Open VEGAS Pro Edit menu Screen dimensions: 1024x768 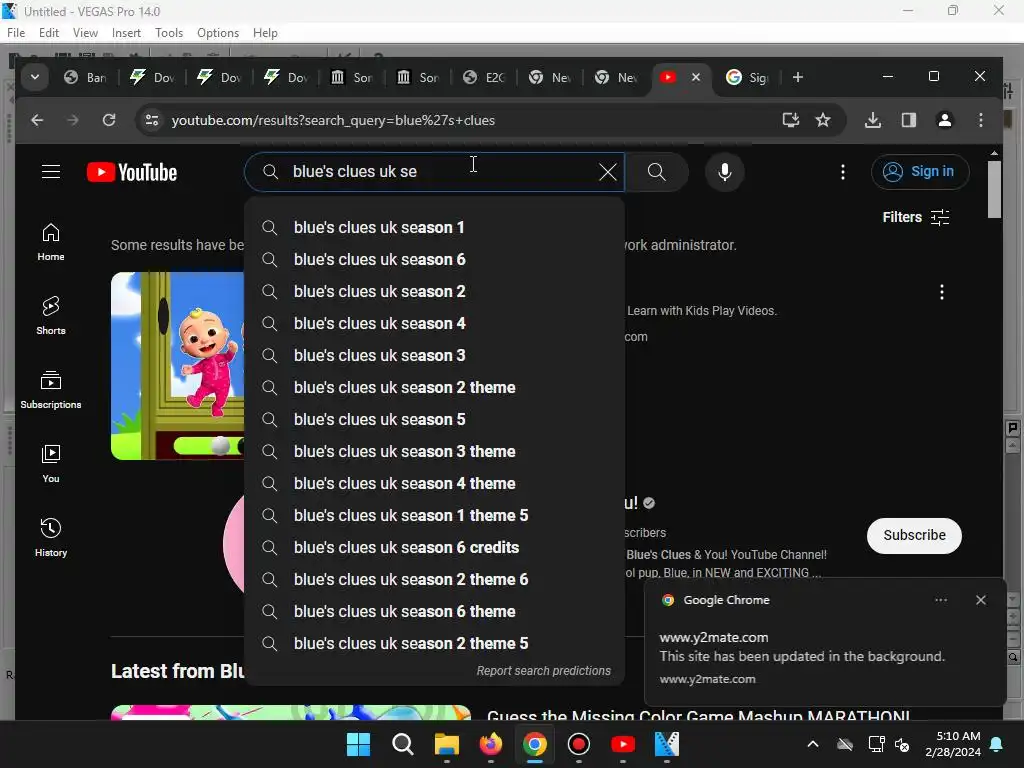48,33
